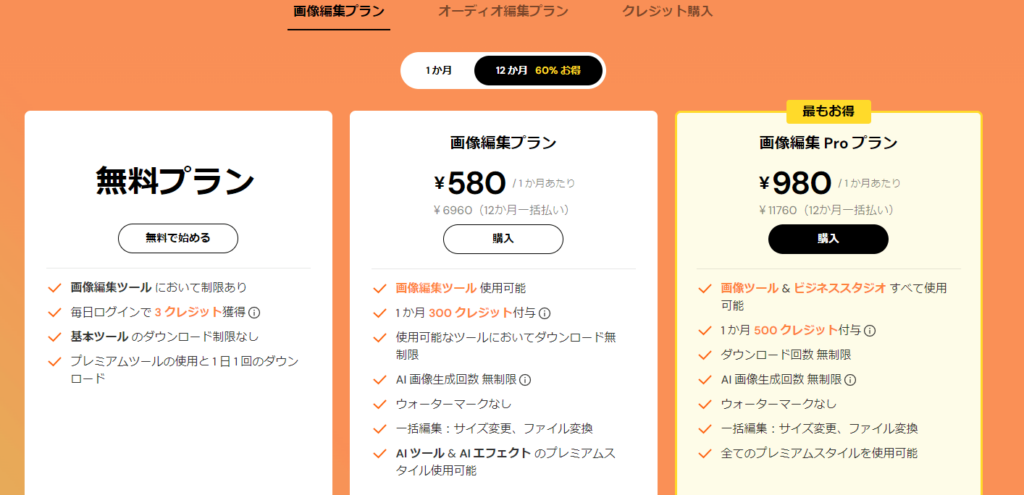Click checkmark beside 画像編集ツール 使用可能

(379, 288)
